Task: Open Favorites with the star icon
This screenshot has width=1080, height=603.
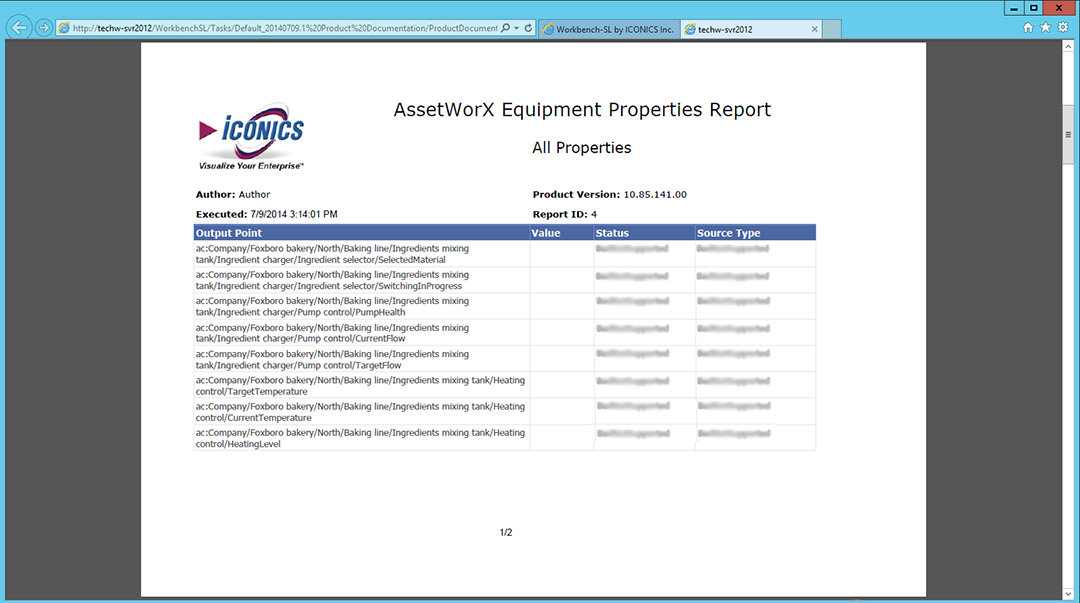Action: point(1045,28)
